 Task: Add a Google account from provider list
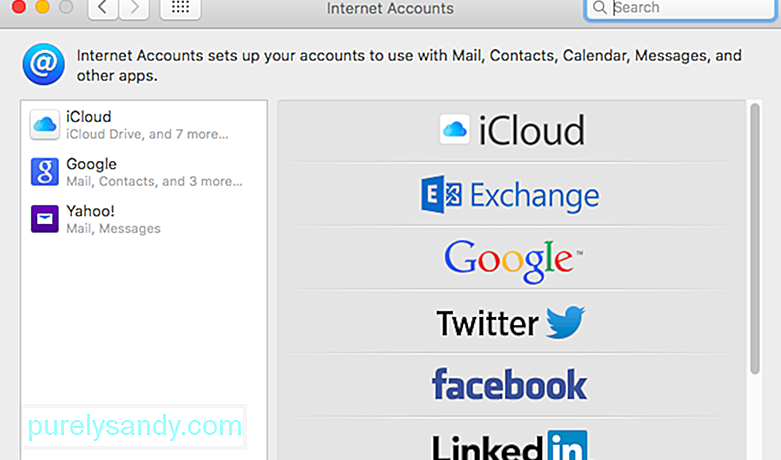coord(512,259)
